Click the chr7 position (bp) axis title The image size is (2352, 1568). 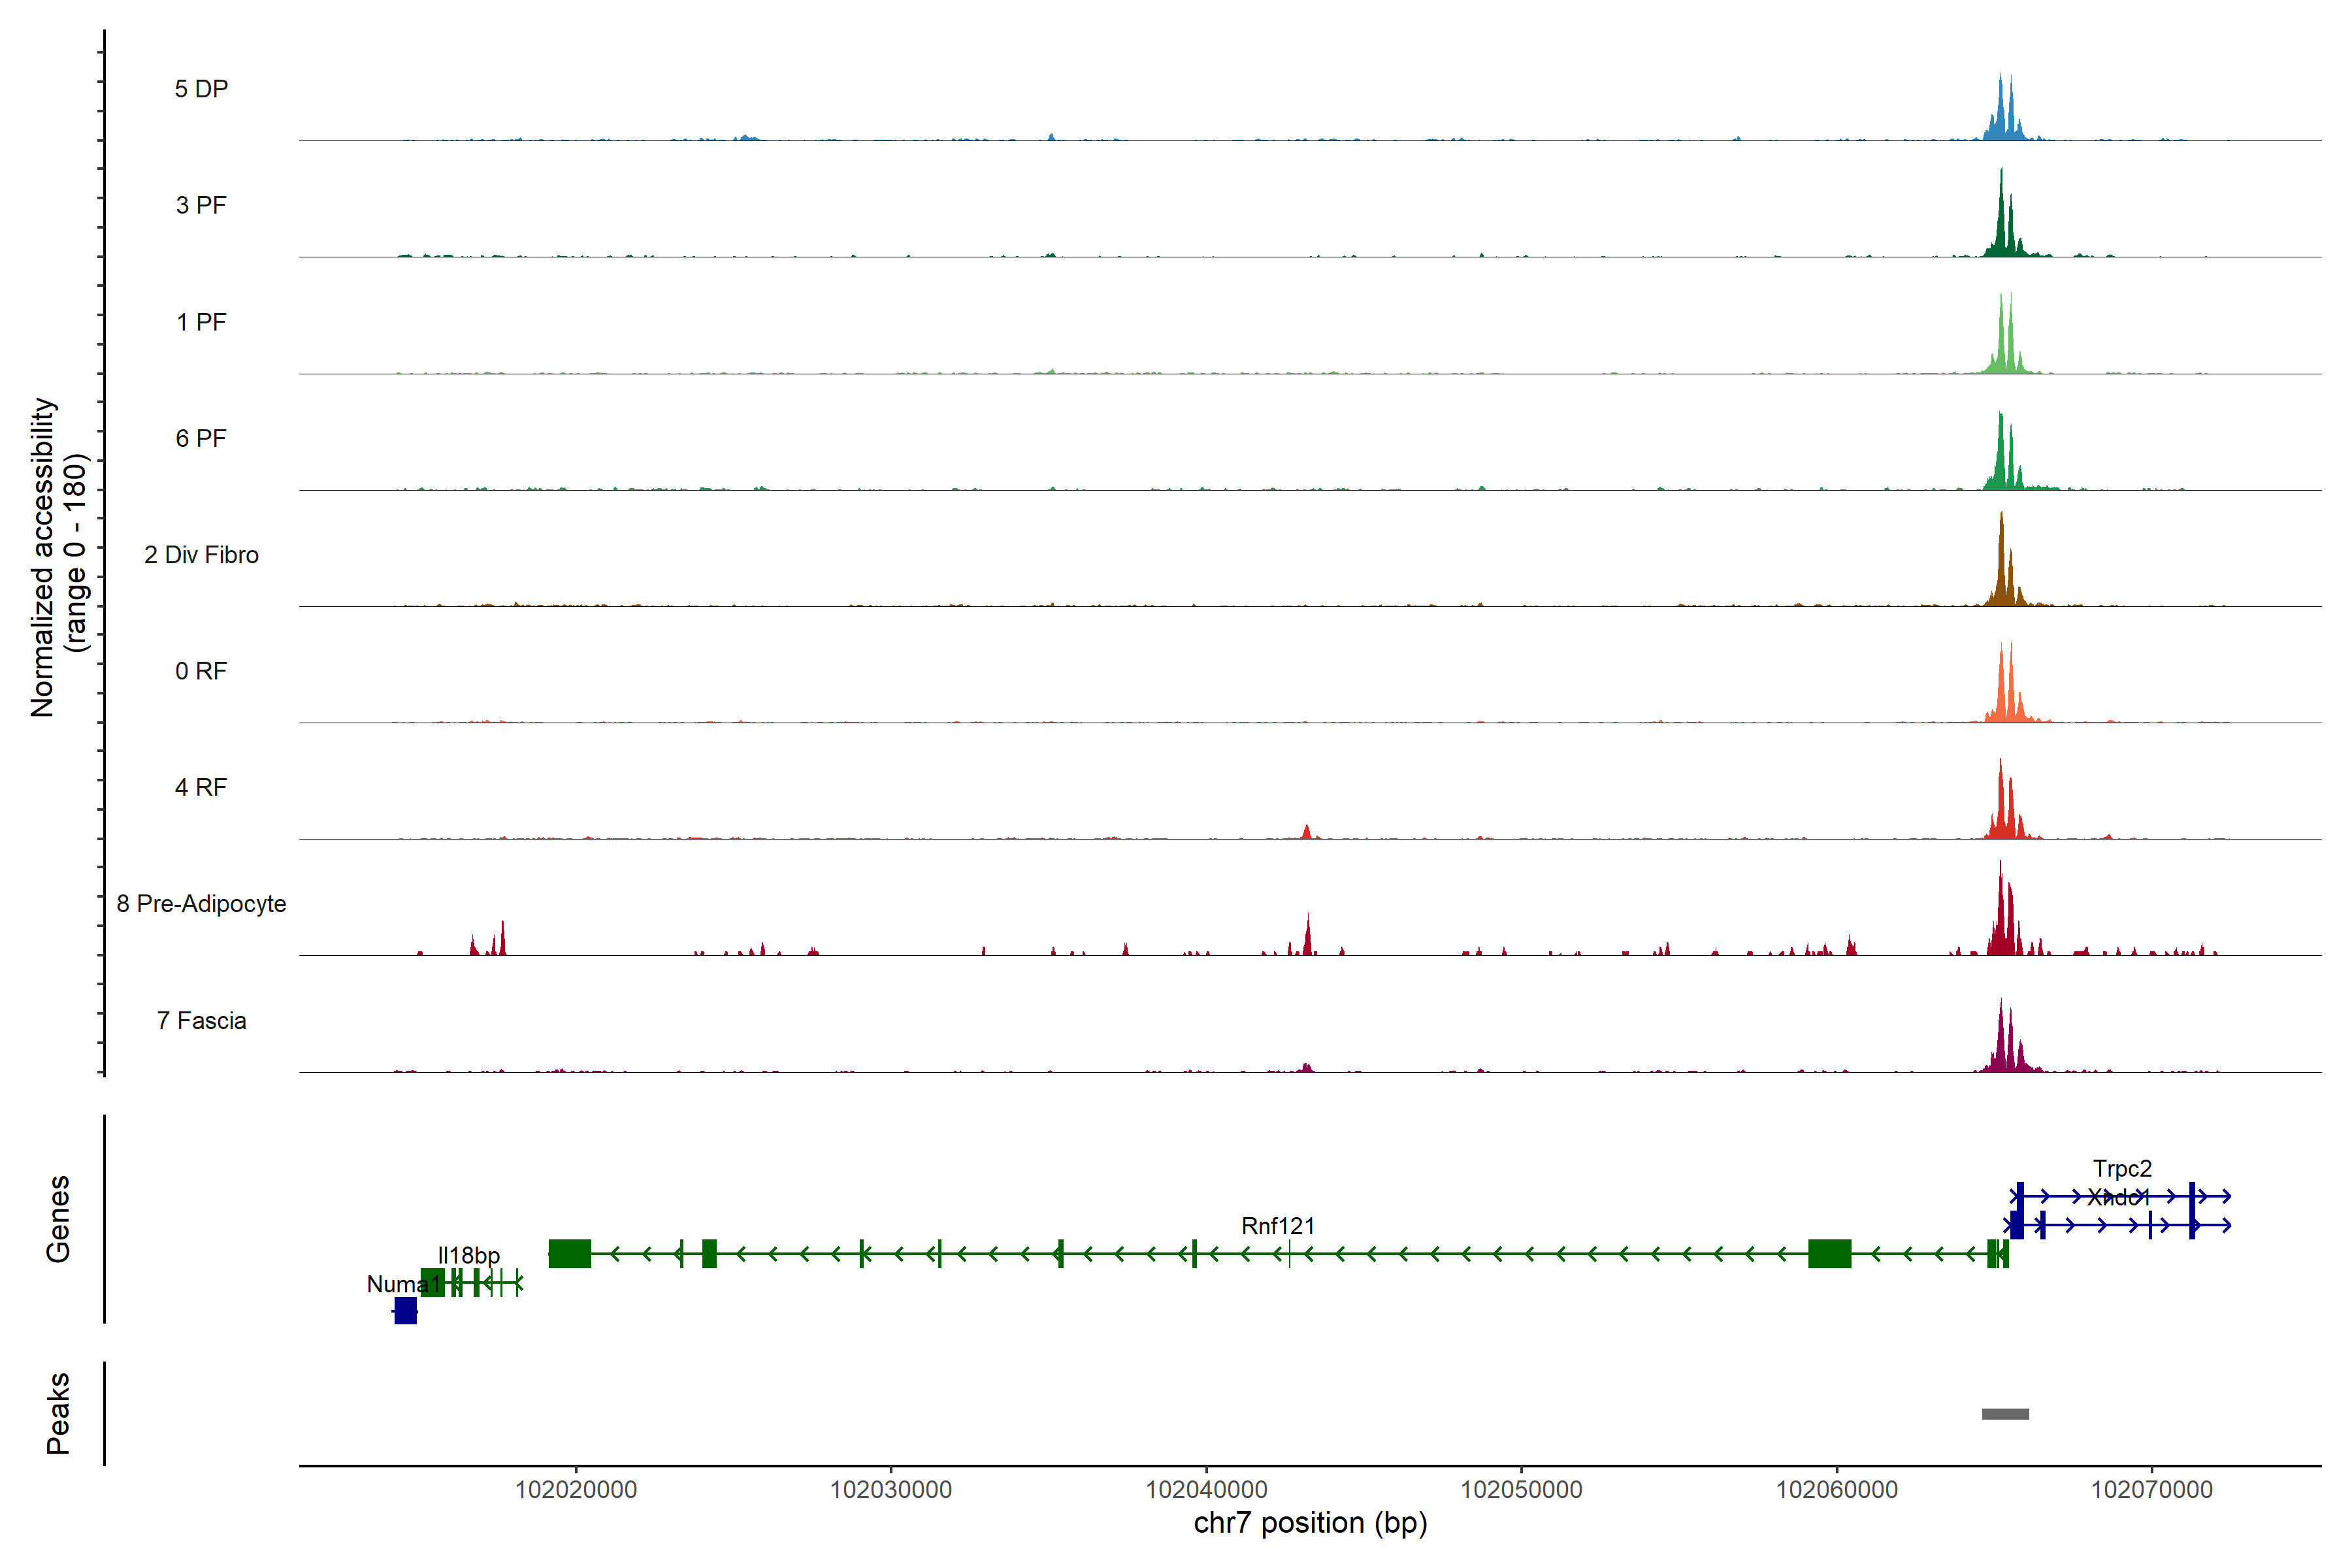pyautogui.click(x=1310, y=1523)
